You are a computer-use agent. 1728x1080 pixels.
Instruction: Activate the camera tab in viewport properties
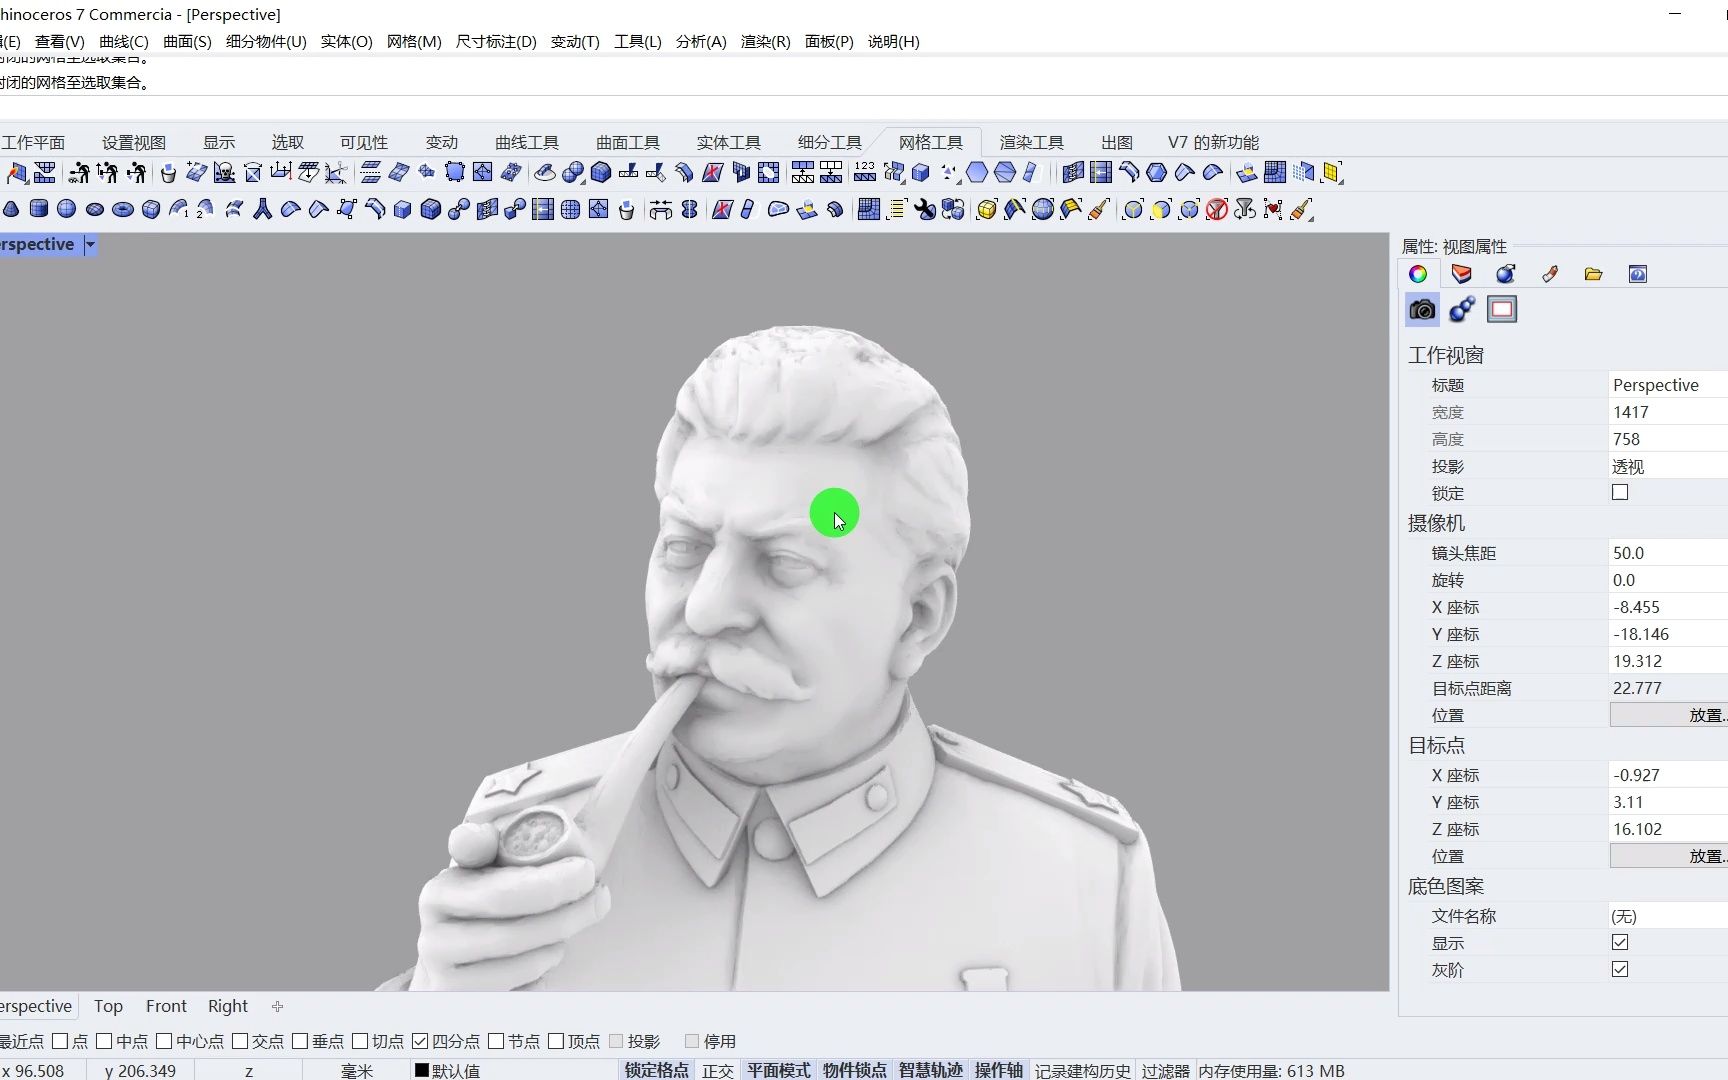point(1421,309)
